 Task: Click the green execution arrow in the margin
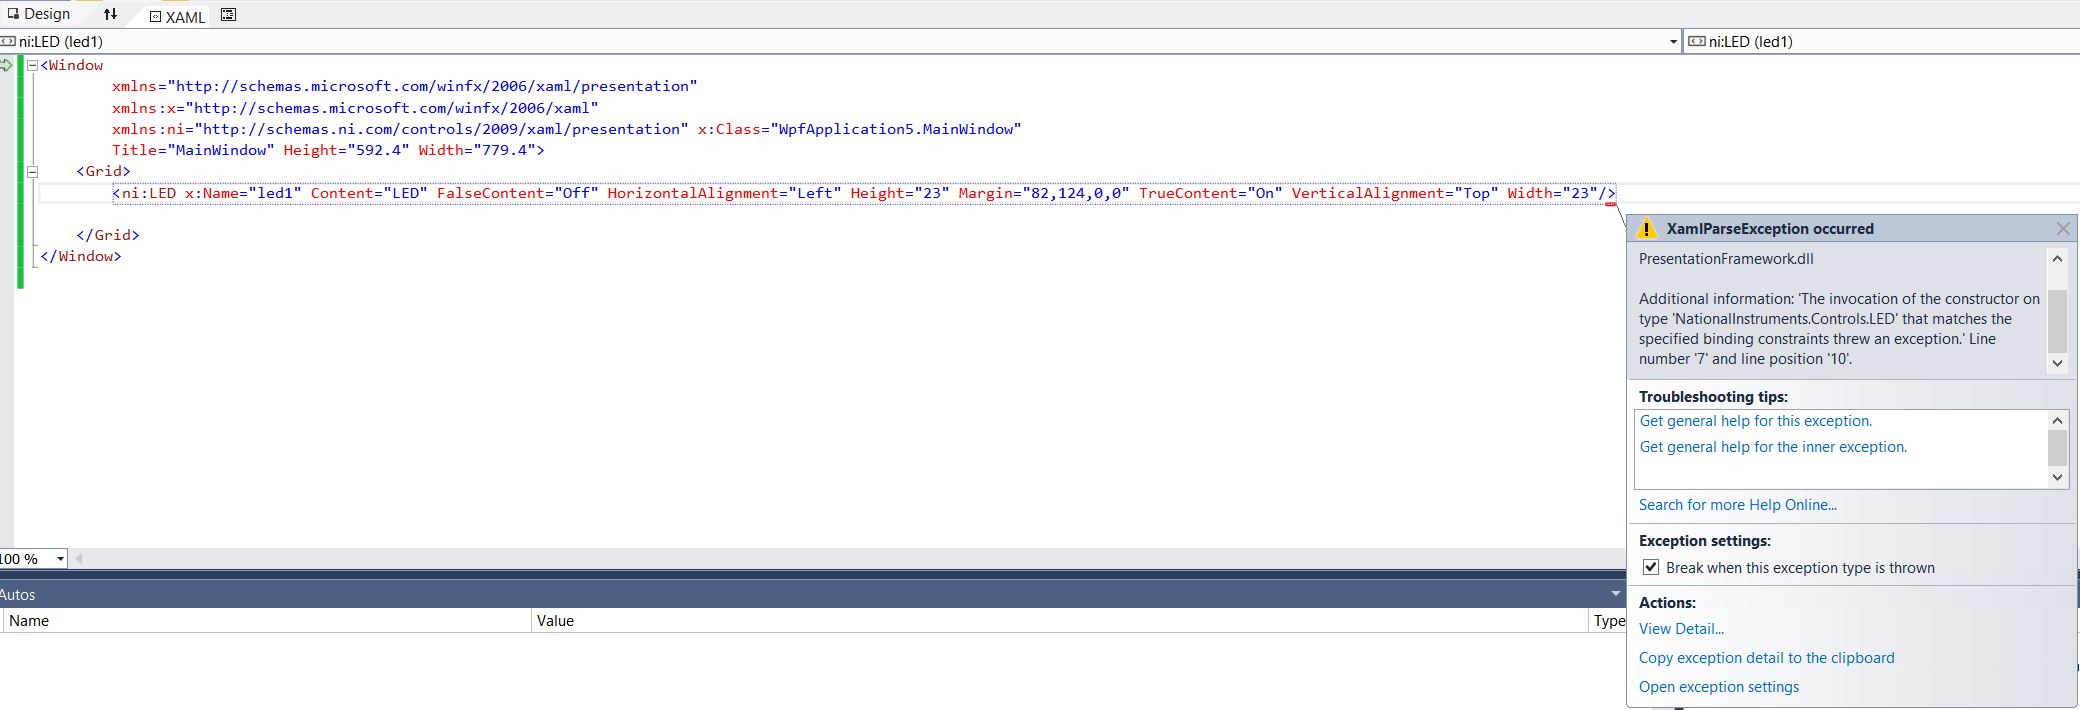pyautogui.click(x=7, y=65)
